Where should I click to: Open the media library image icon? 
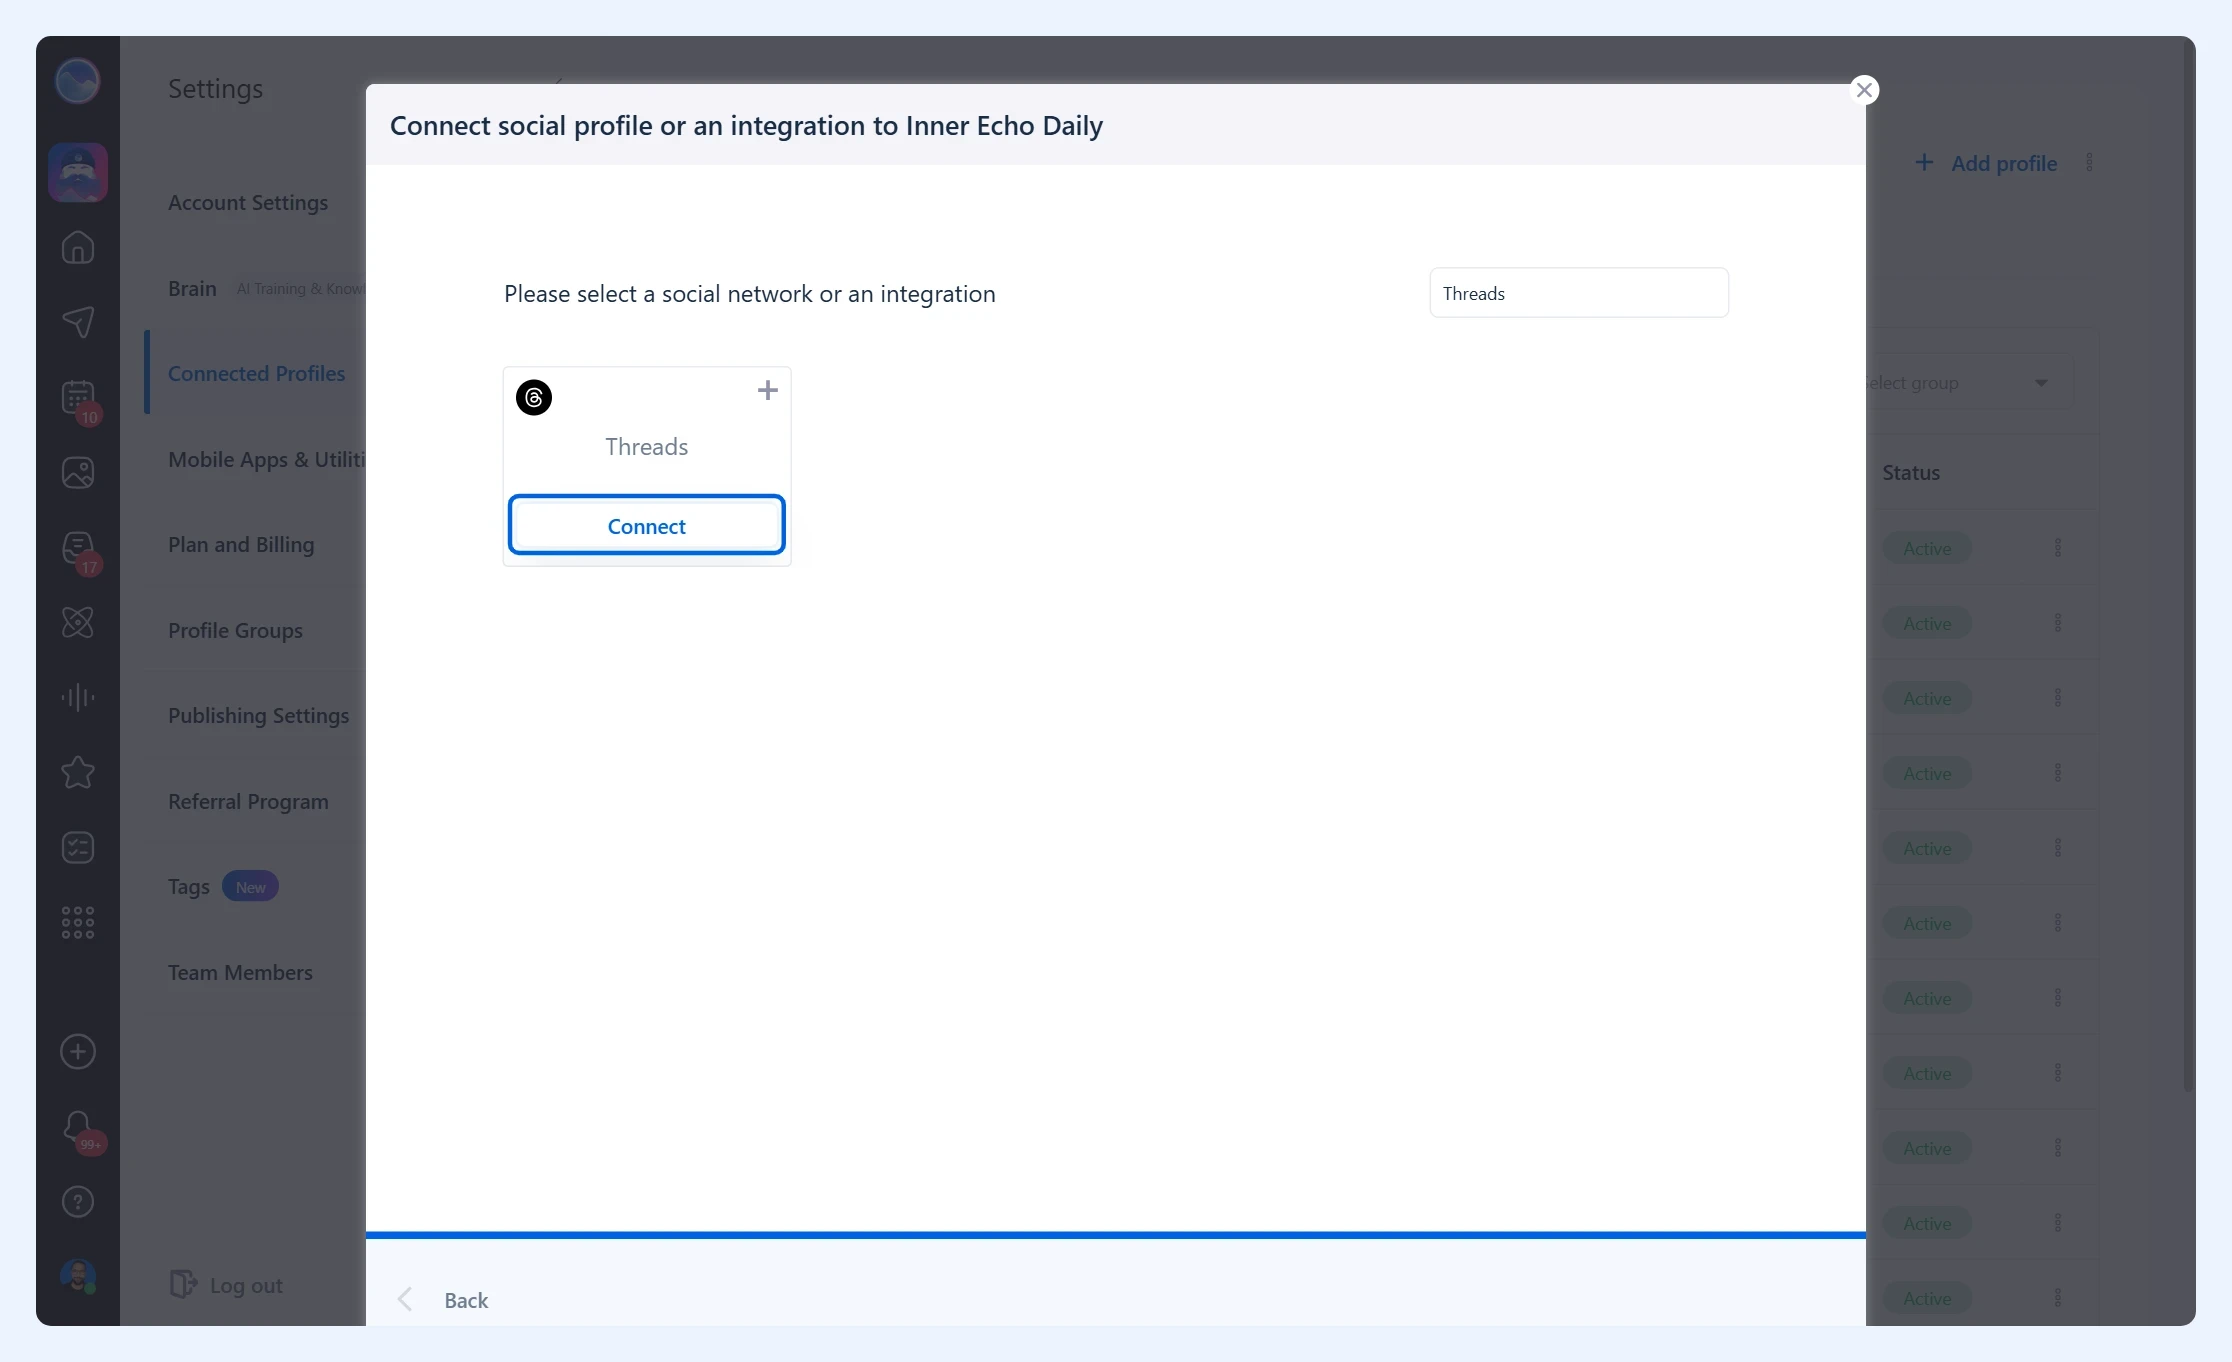click(x=78, y=472)
